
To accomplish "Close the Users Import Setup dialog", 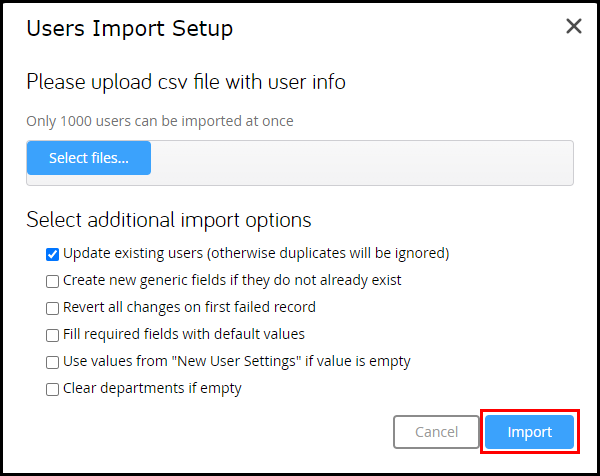I will coord(574,26).
